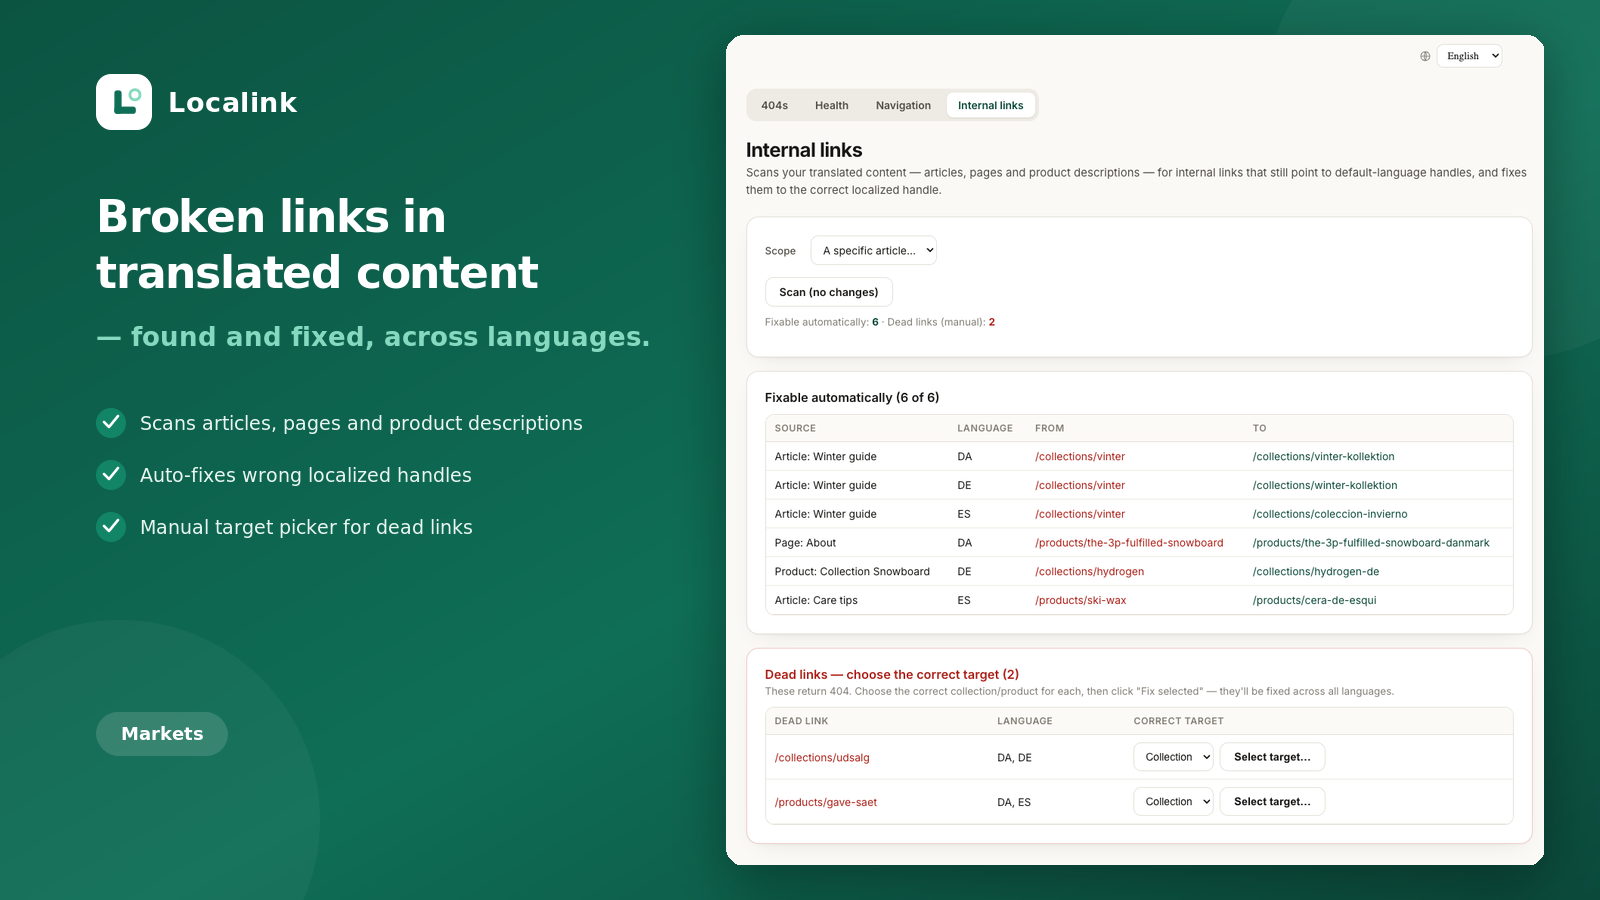
Task: Click the checkmark icon beside Manual target picker
Action: (x=111, y=527)
